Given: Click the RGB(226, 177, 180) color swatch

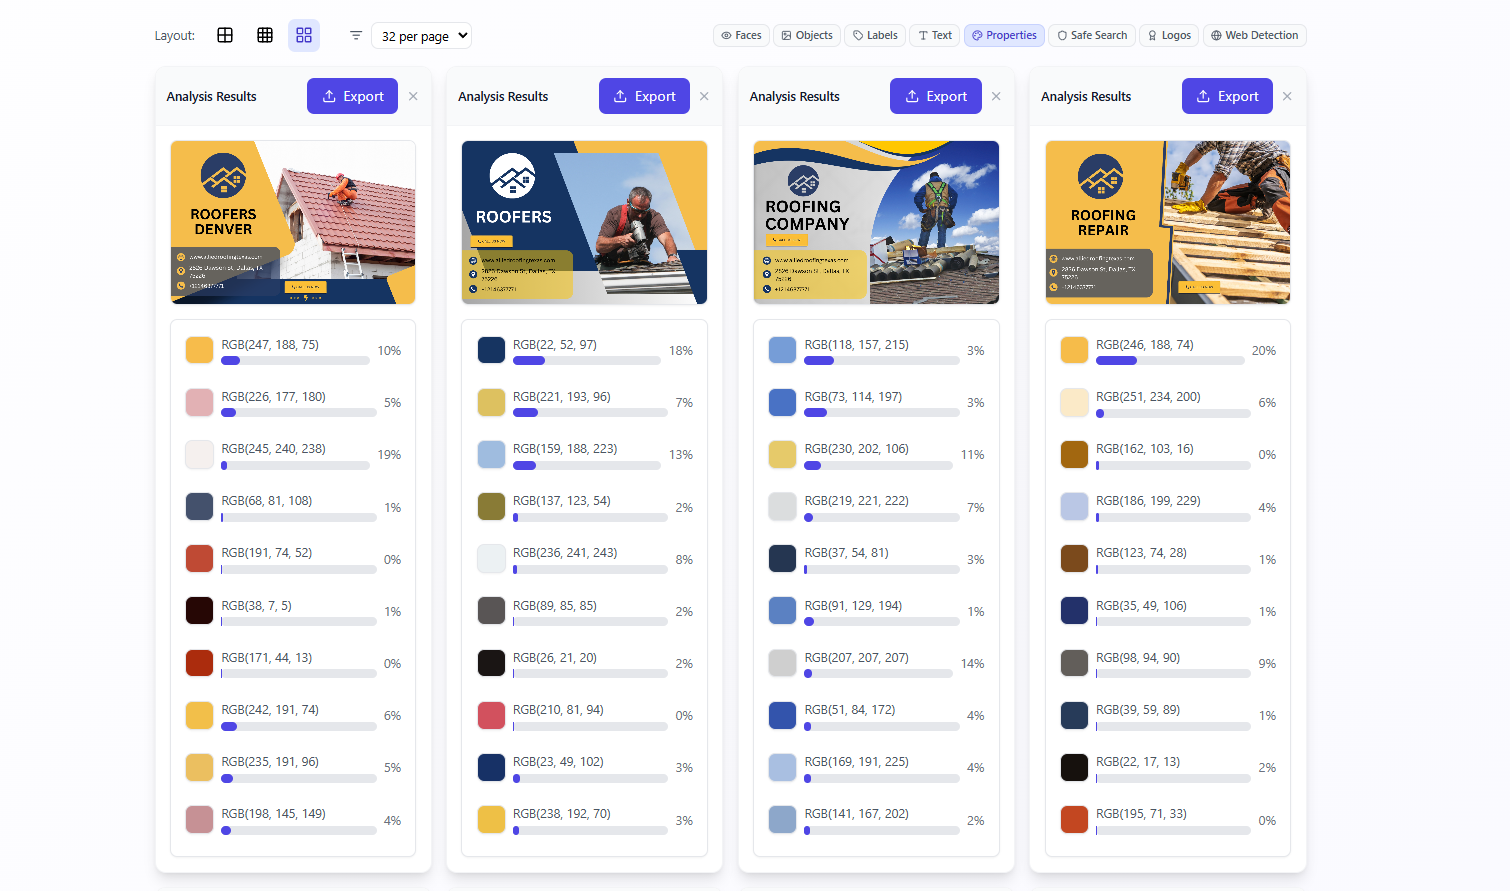Looking at the screenshot, I should coord(200,402).
